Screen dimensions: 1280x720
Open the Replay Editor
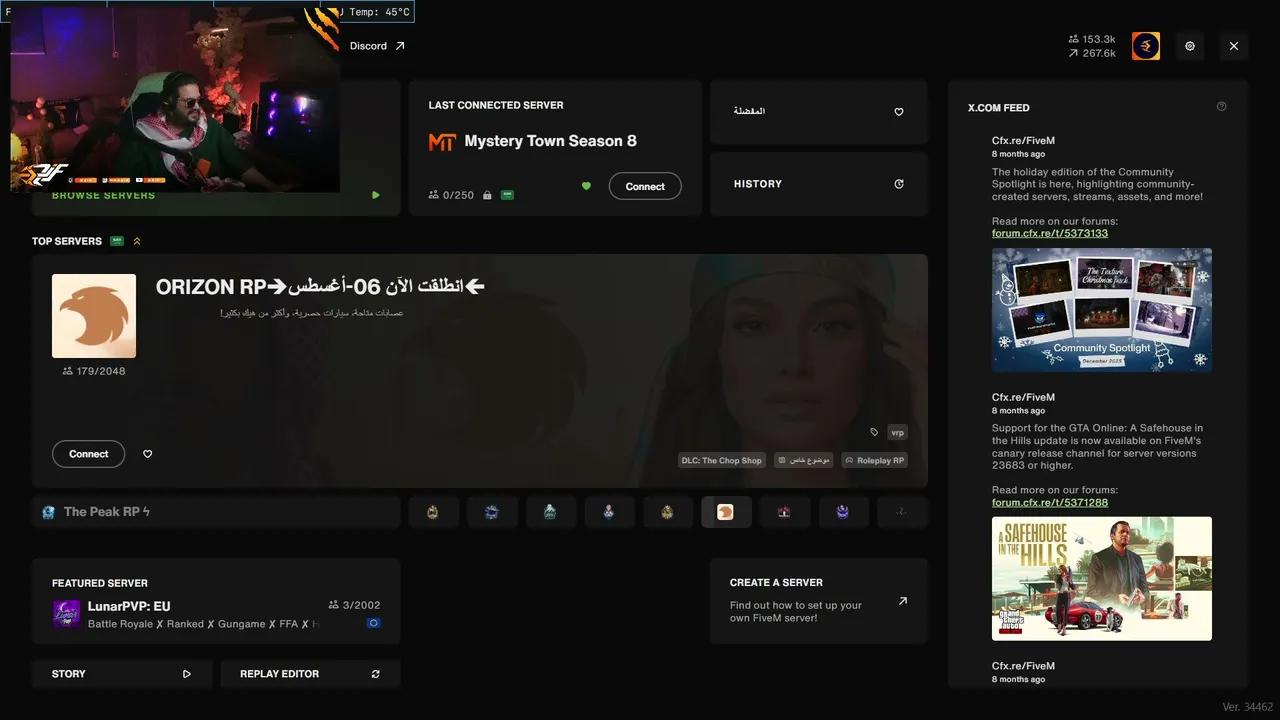coord(310,674)
